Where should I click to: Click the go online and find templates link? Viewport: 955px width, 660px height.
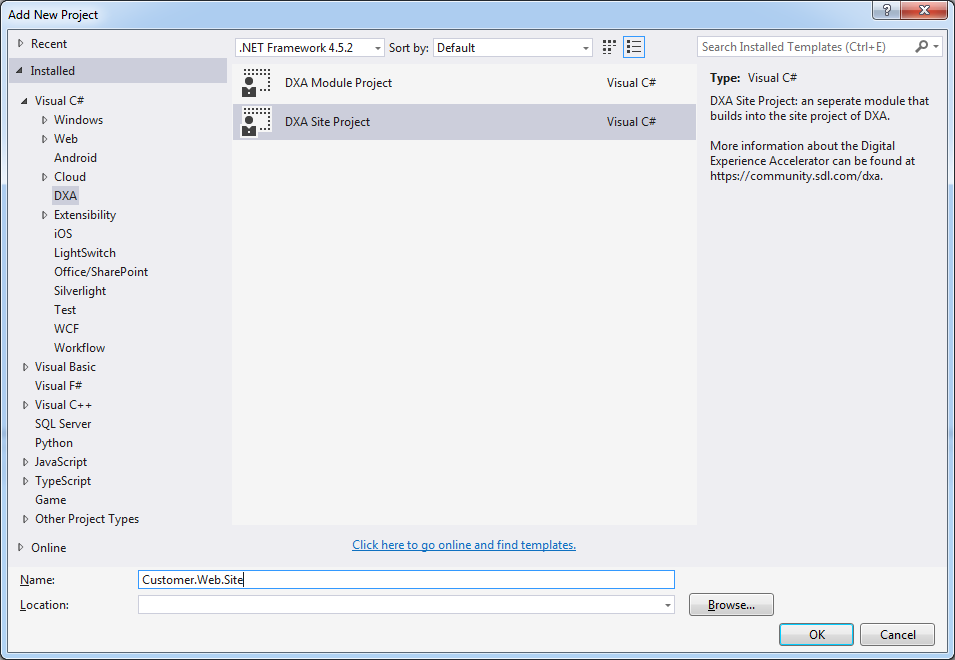[x=464, y=545]
